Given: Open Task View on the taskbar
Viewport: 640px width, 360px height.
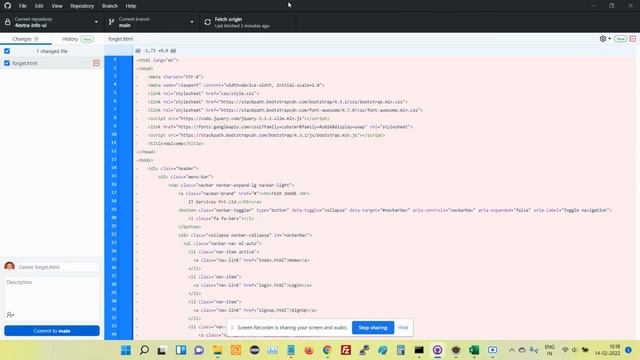Looking at the screenshot, I should 162,350.
